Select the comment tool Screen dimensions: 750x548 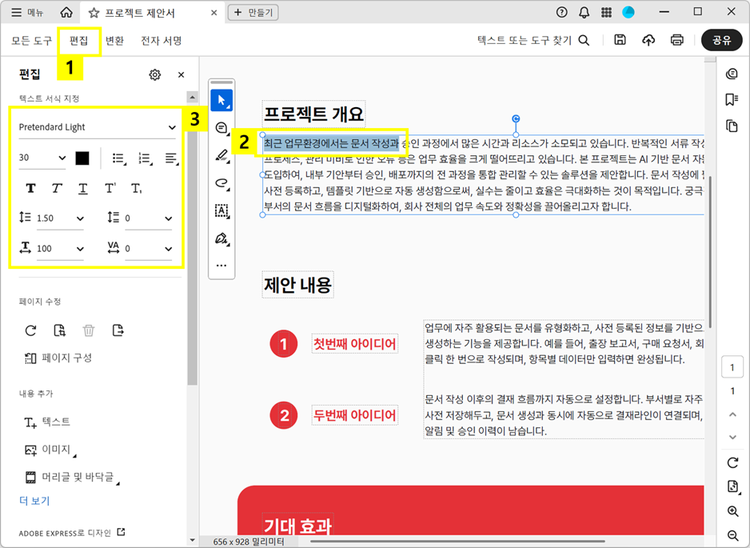(x=221, y=128)
